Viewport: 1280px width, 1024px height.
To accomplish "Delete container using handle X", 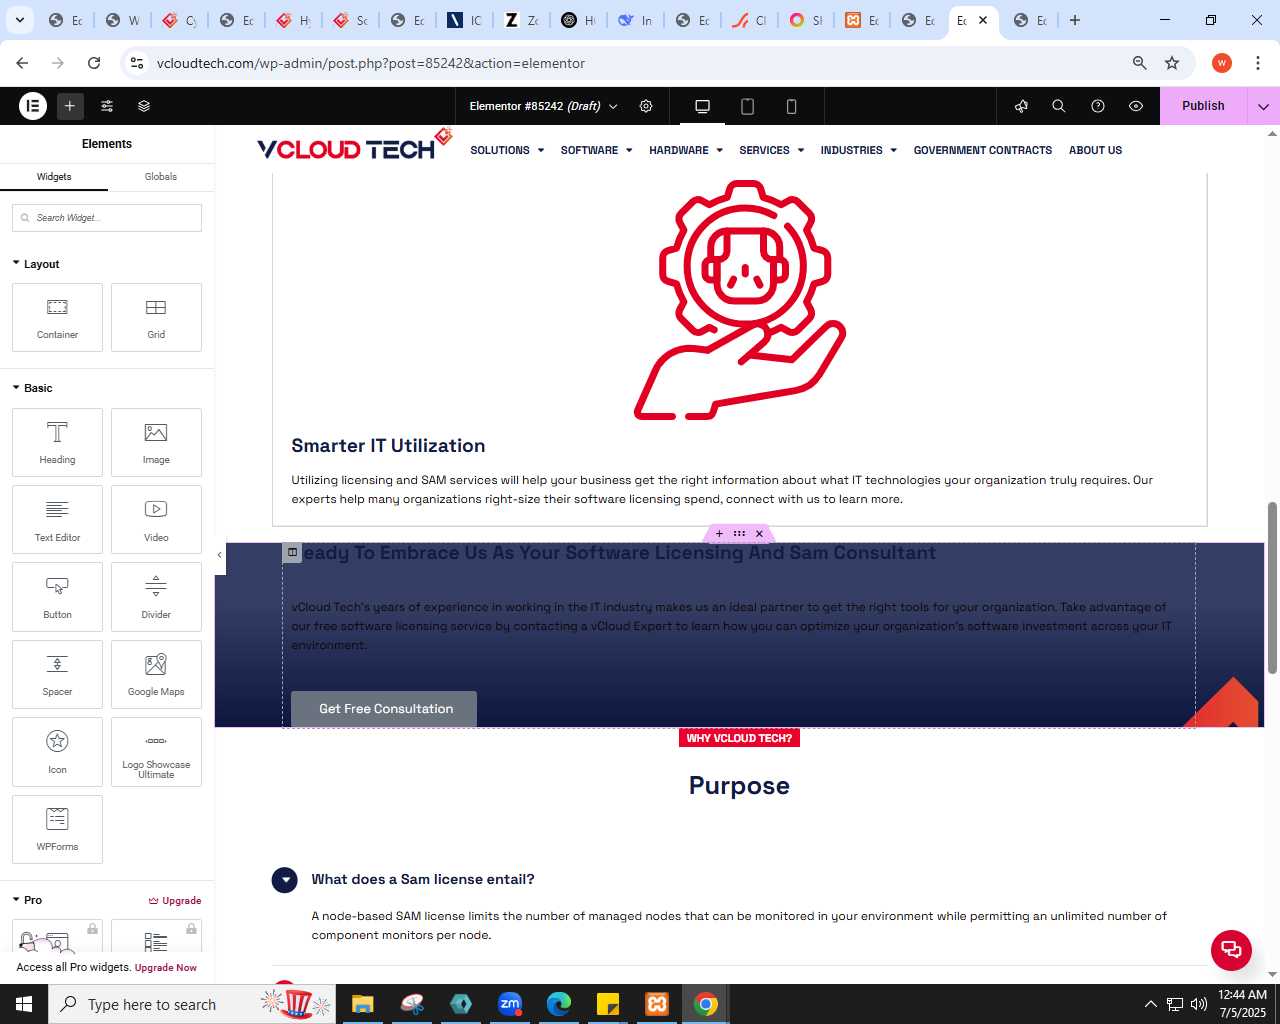I will 759,534.
